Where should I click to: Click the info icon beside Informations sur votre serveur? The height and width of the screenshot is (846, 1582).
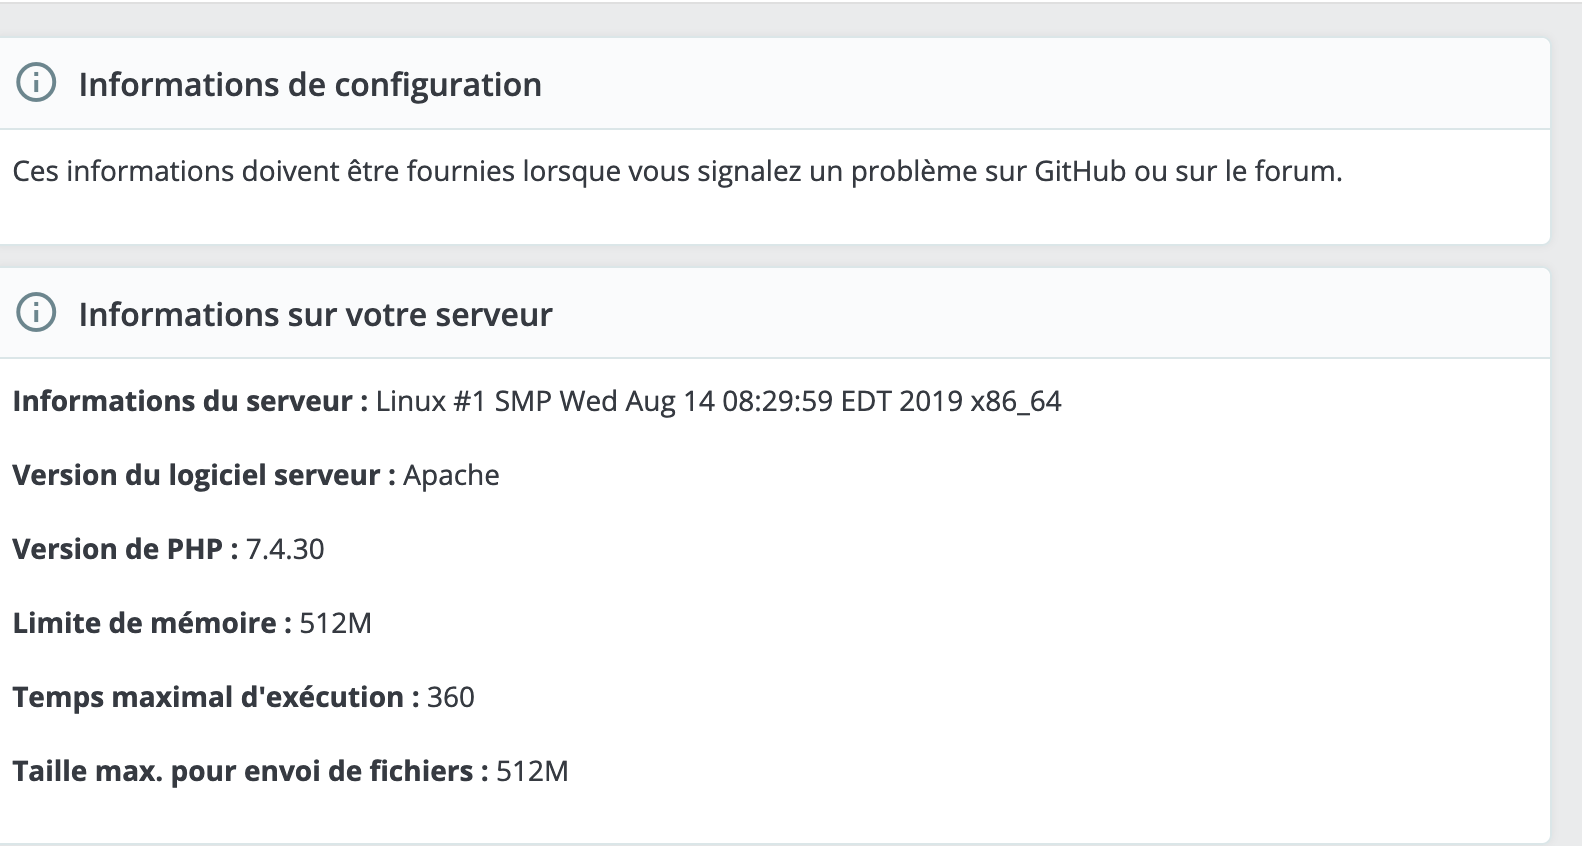coord(36,314)
